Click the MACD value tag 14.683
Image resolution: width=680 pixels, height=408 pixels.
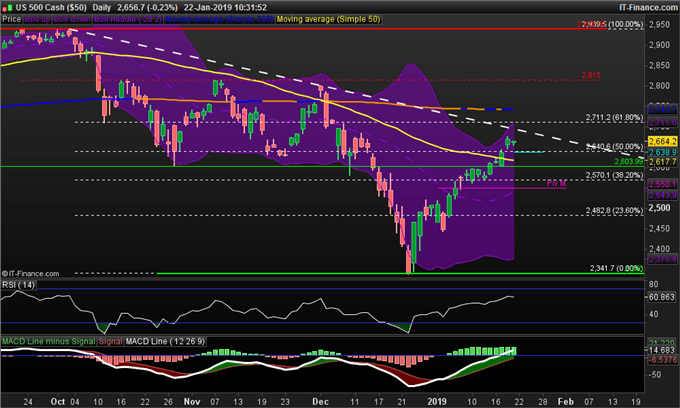(x=662, y=350)
